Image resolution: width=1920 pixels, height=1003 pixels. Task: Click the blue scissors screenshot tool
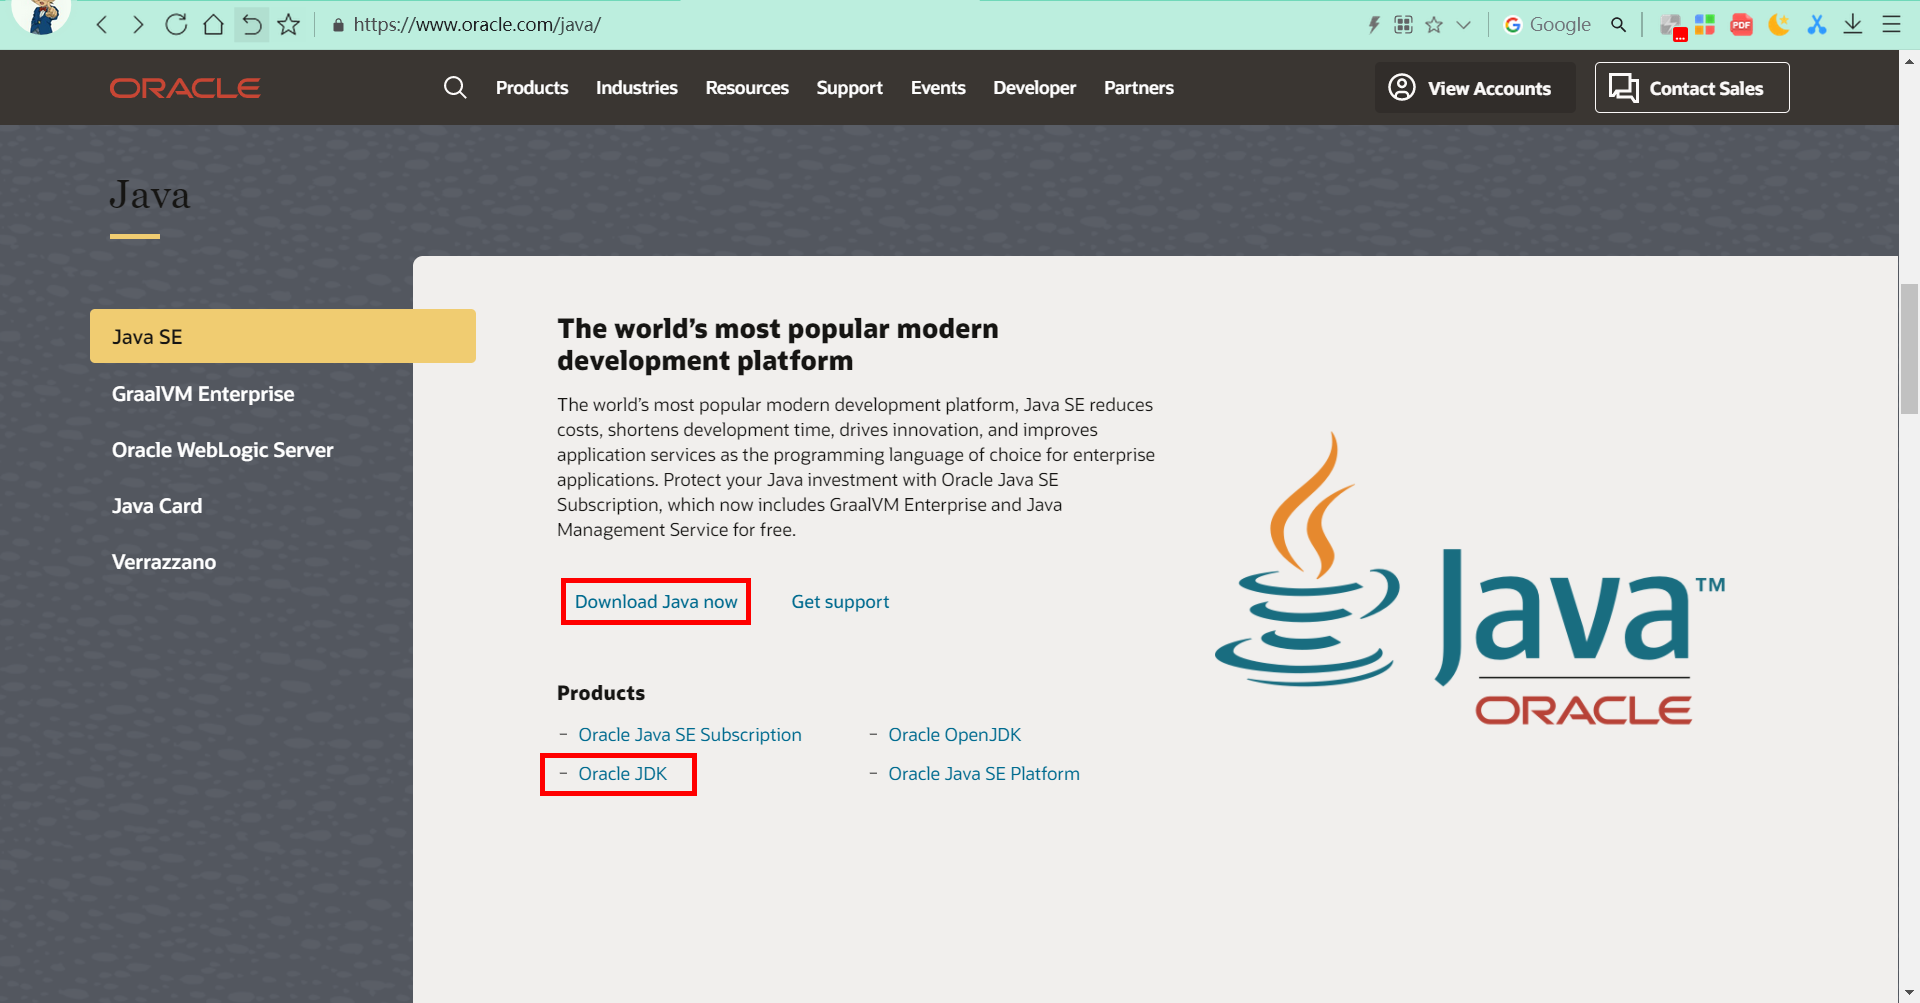(1817, 25)
